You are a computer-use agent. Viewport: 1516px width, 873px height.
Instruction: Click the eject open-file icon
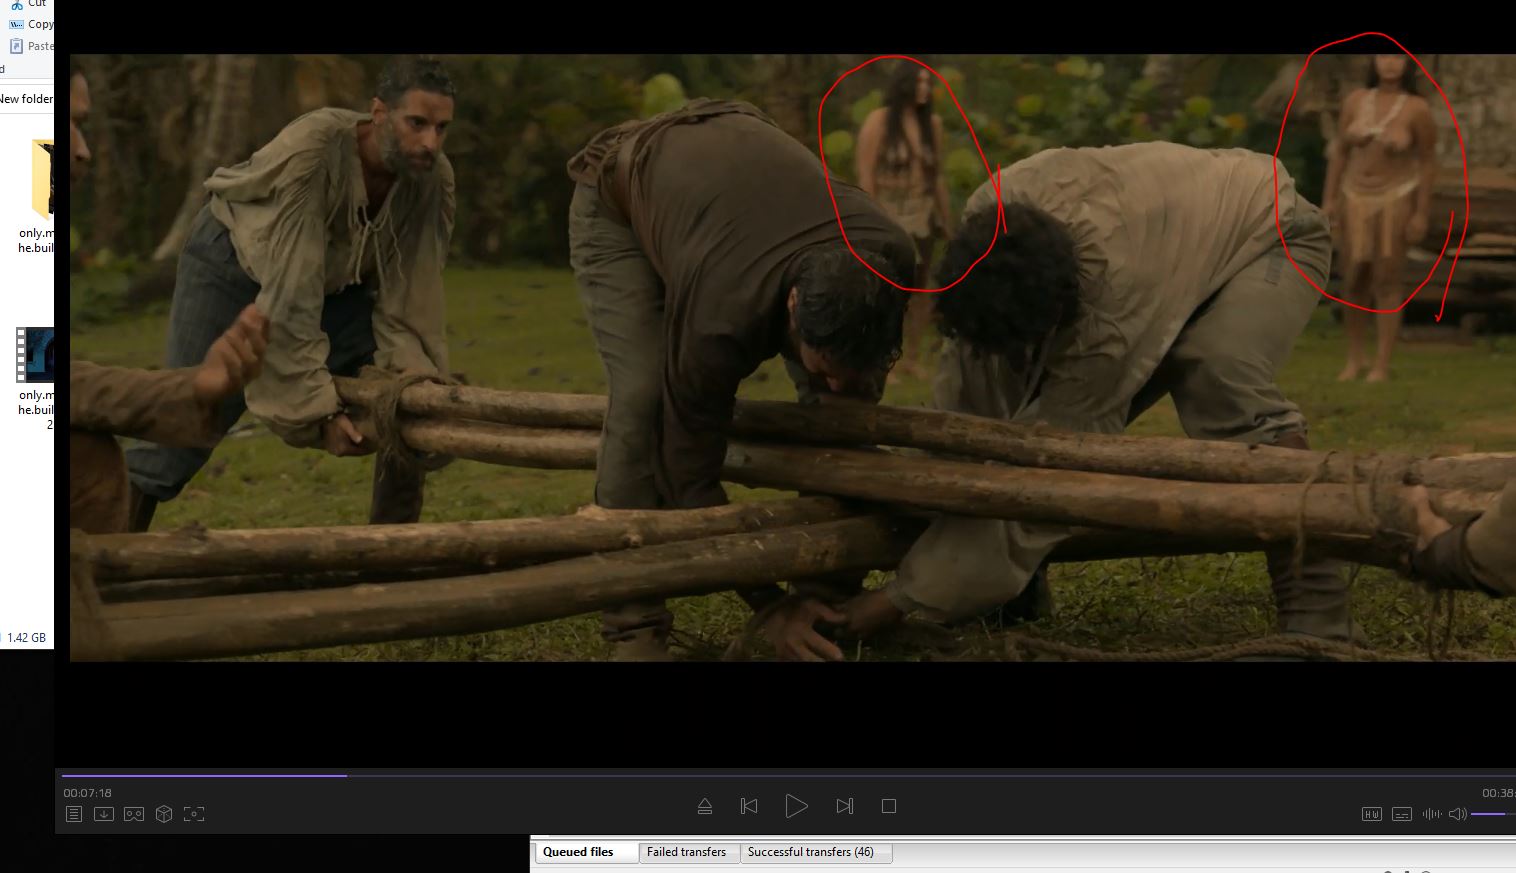tap(705, 806)
